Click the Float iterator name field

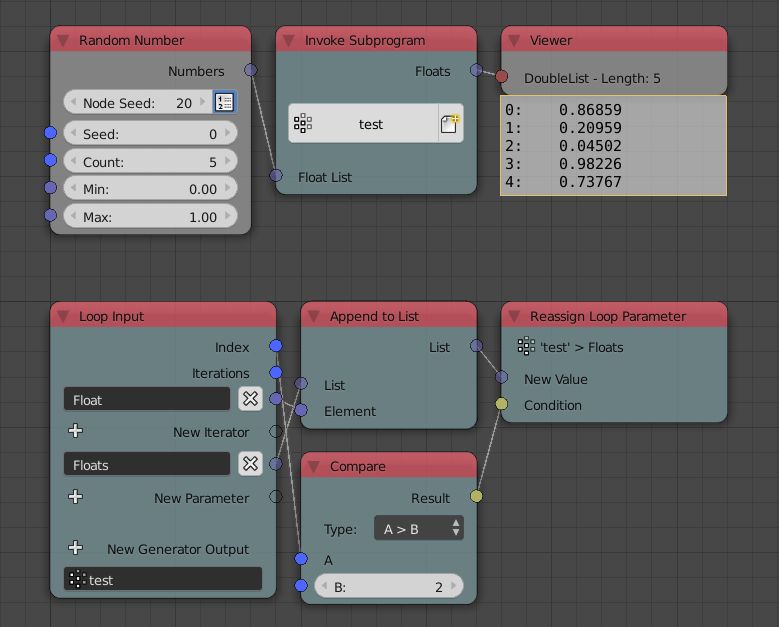147,399
